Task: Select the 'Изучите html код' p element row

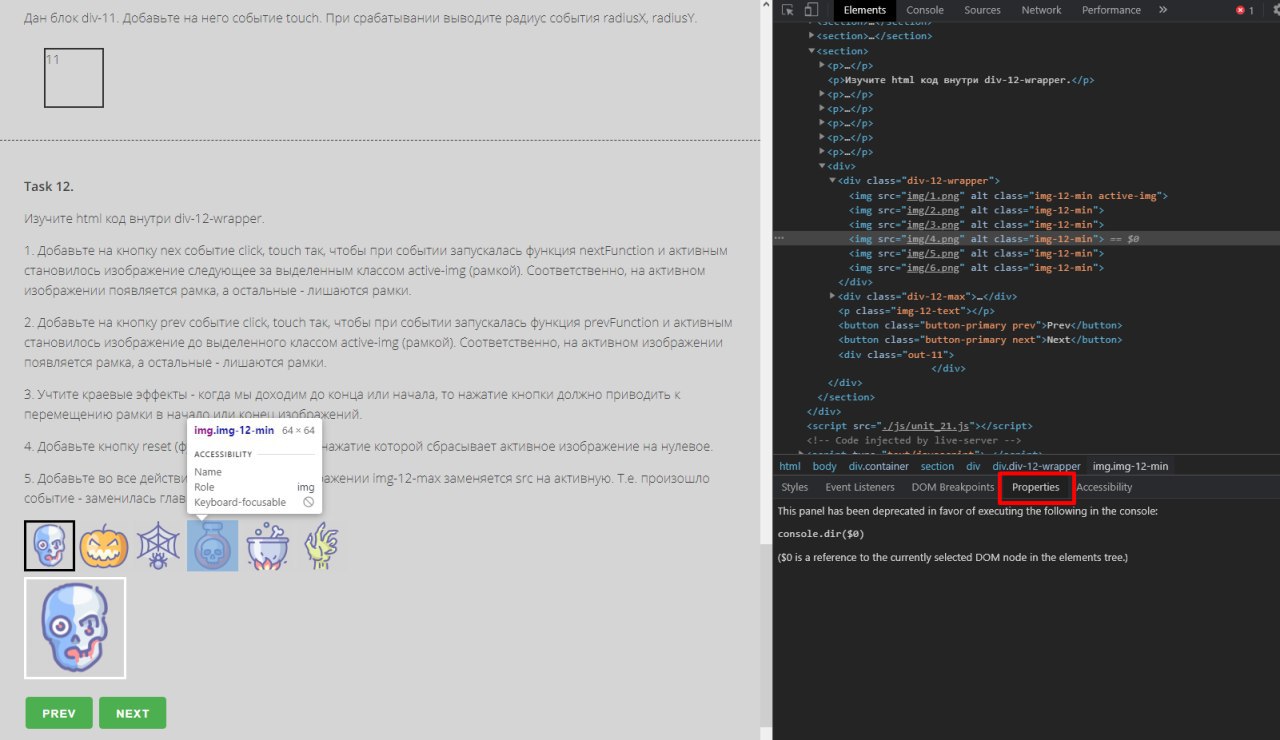Action: 961,80
